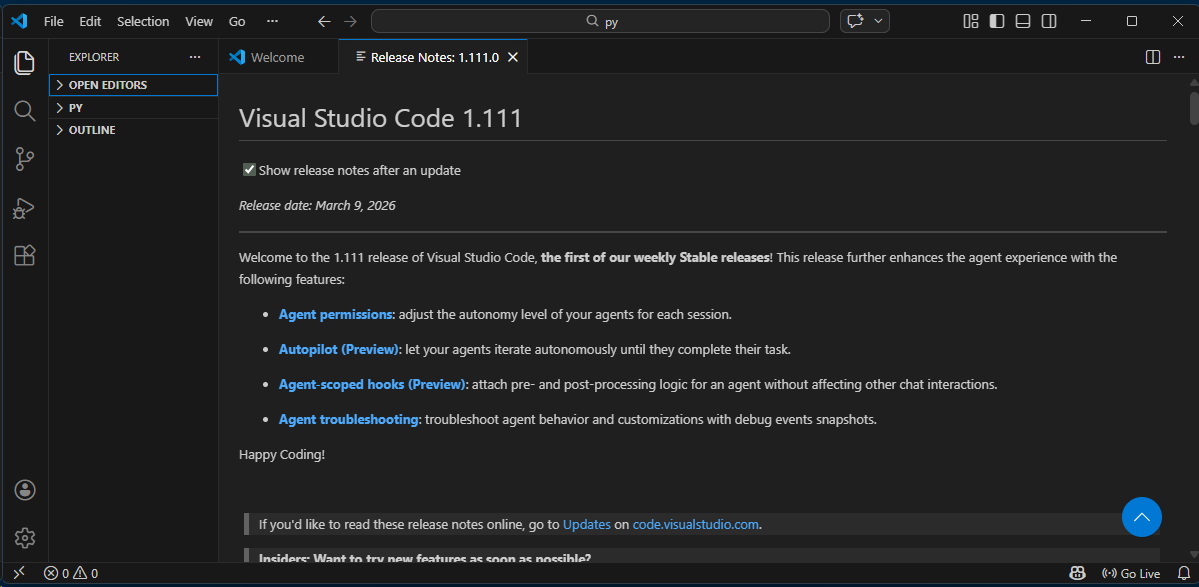Click the Agent permissions link
Screen dimensions: 1199x587
336,314
